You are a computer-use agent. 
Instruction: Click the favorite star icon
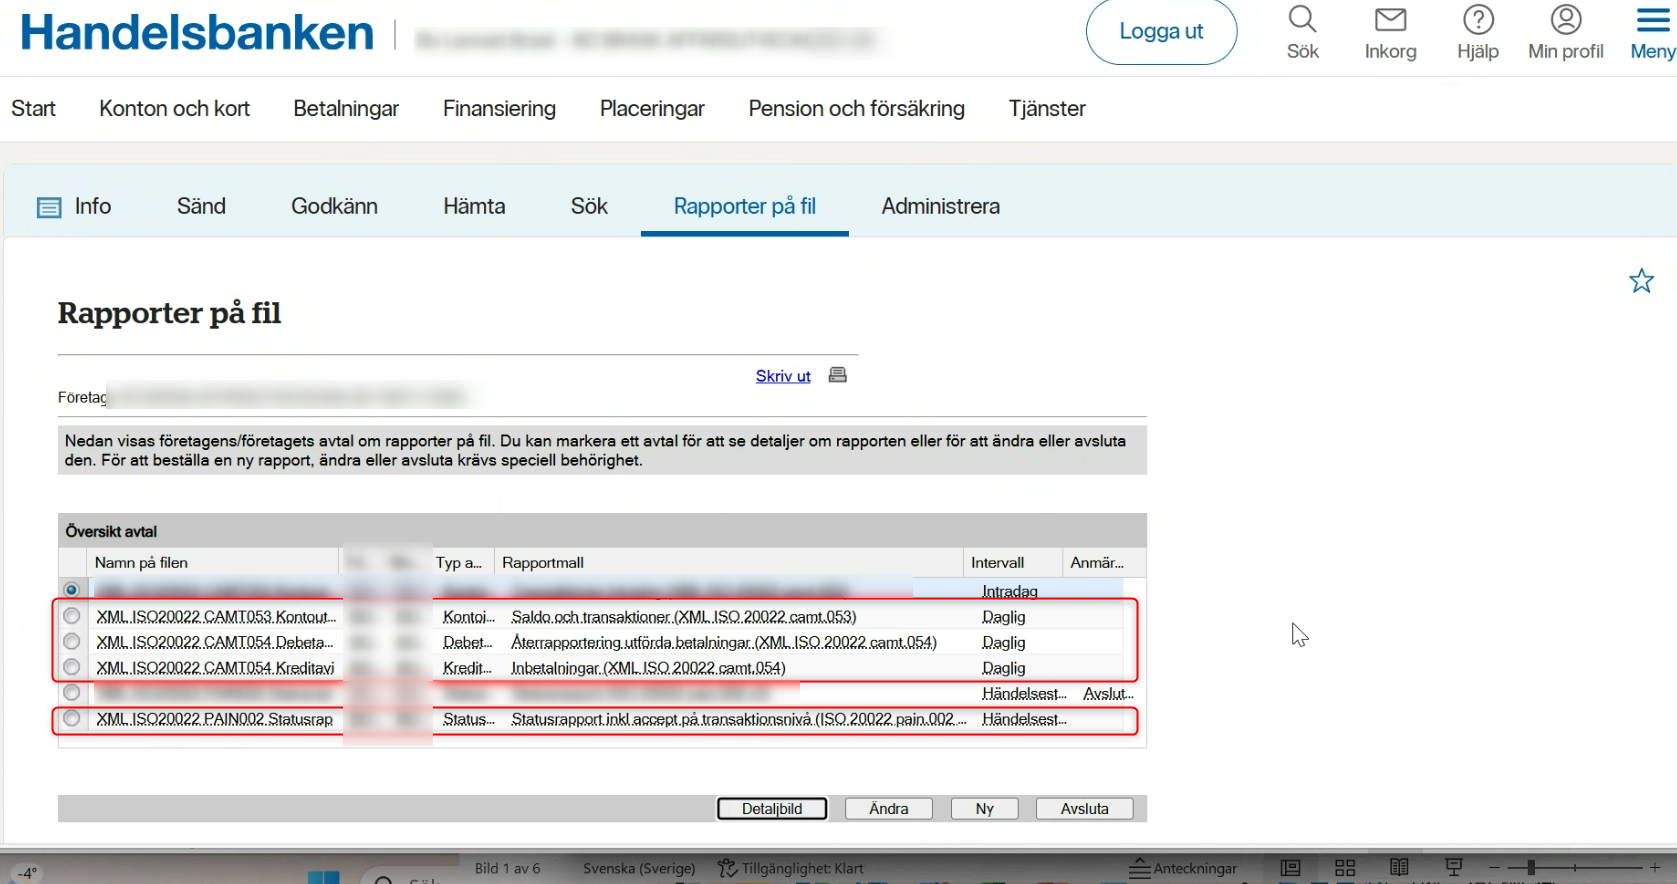tap(1641, 281)
